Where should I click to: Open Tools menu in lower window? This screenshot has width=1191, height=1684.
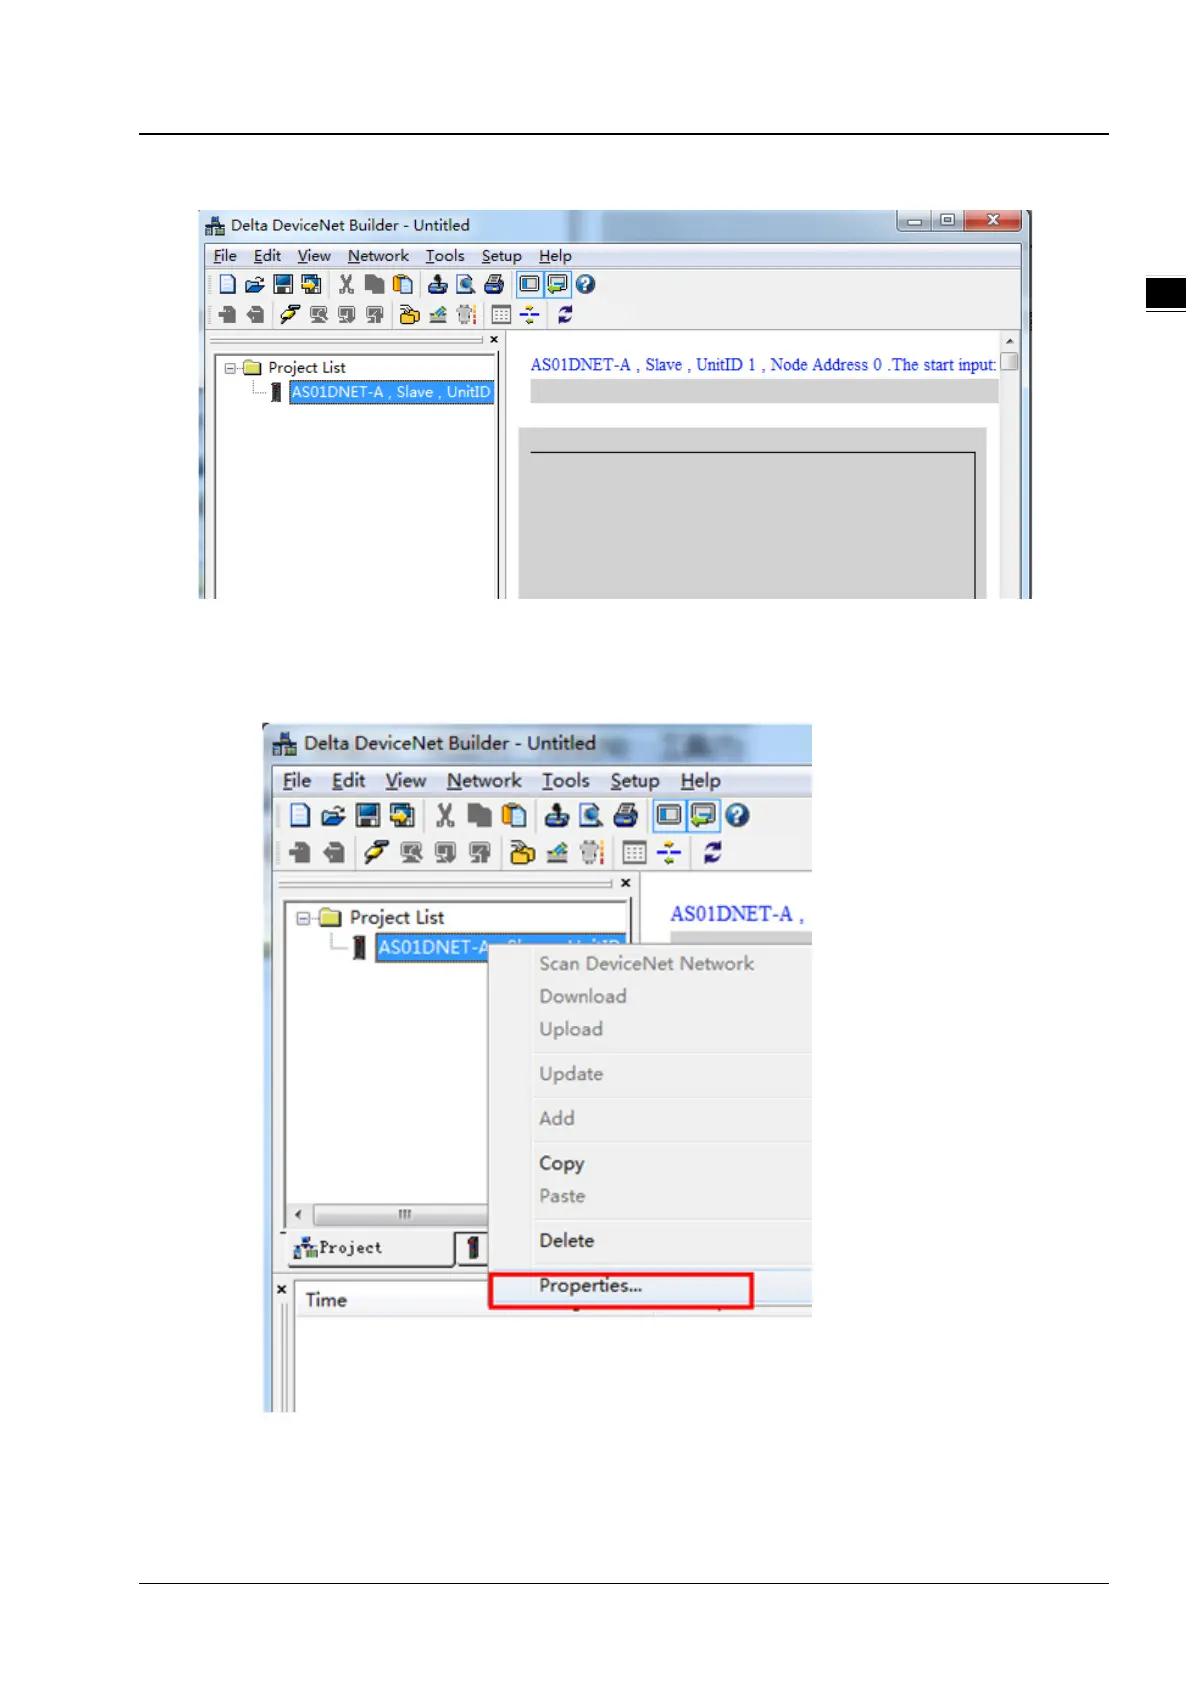tap(566, 780)
